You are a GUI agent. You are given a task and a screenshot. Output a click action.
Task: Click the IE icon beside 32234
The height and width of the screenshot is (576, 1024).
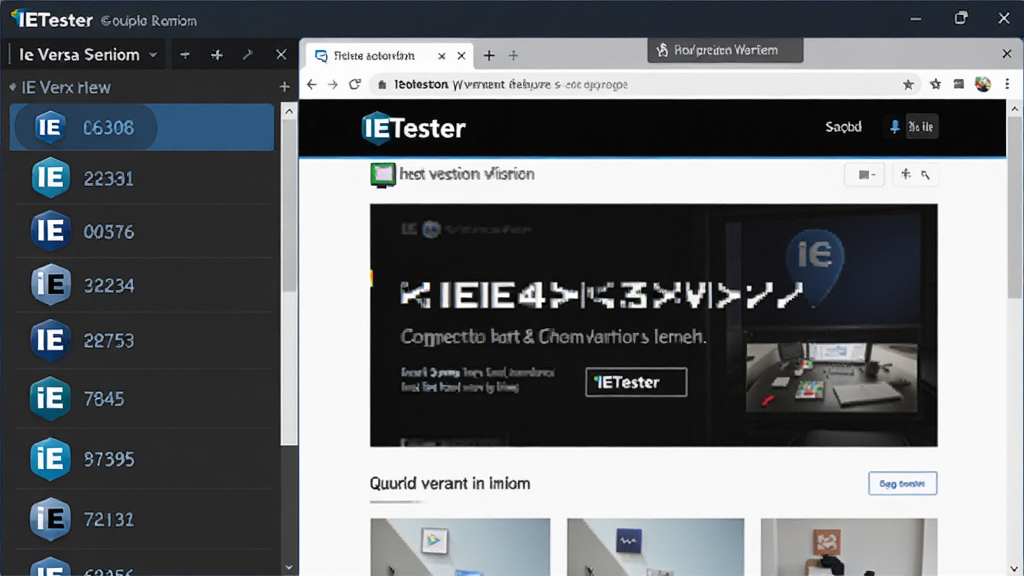click(50, 285)
